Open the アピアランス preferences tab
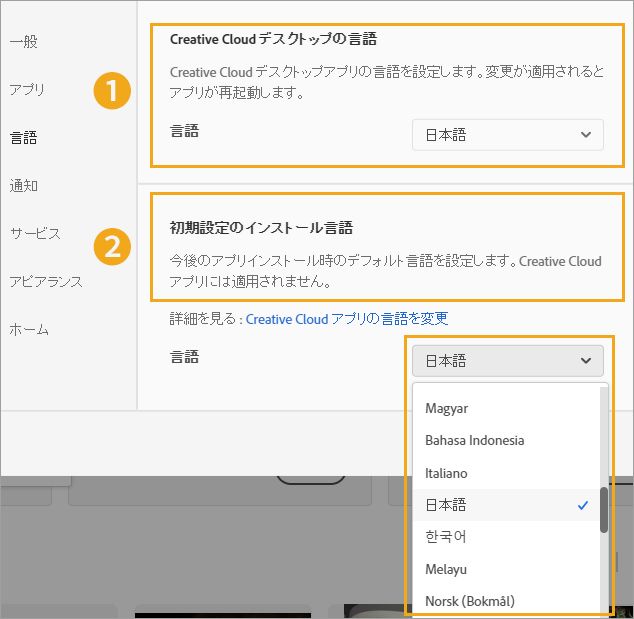634x619 pixels. [x=46, y=281]
